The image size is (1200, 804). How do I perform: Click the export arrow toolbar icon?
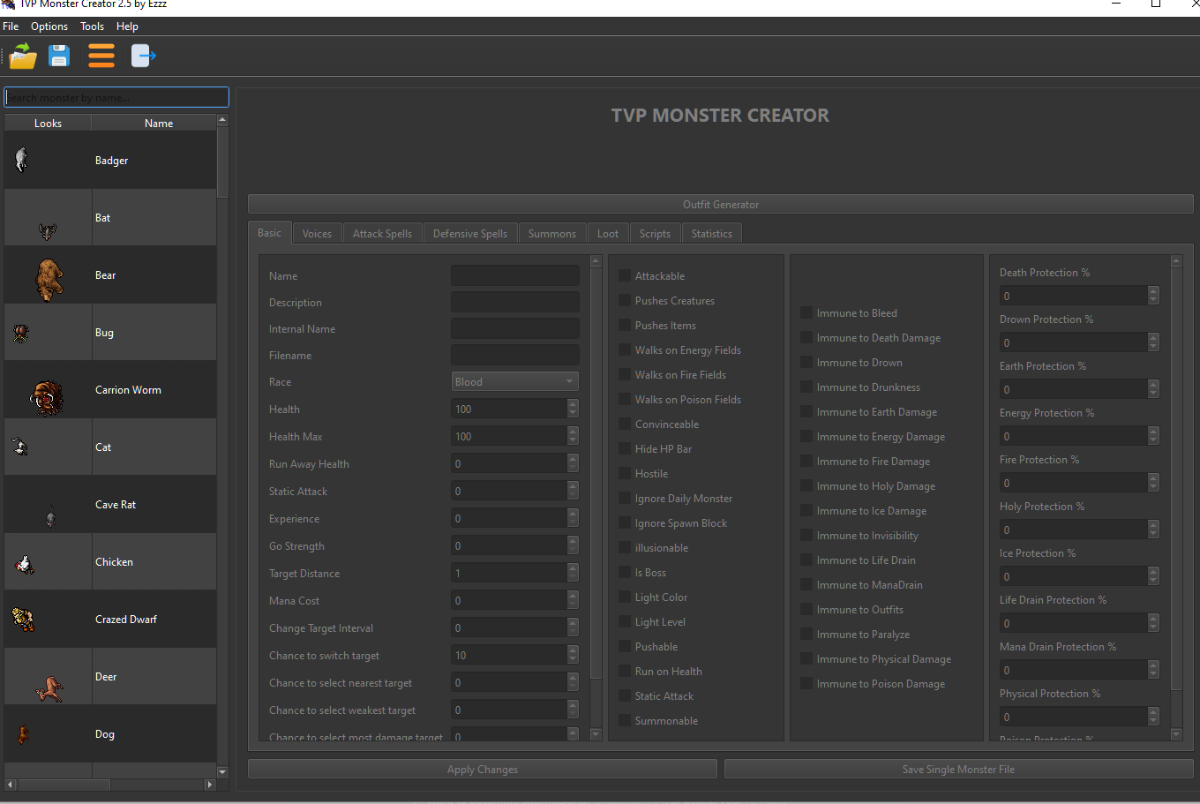143,56
